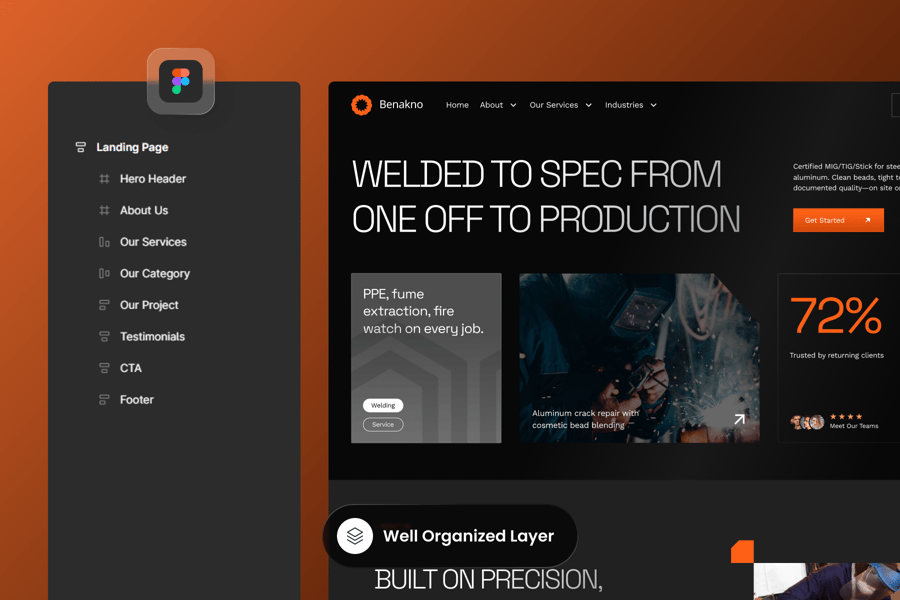Image resolution: width=900 pixels, height=600 pixels.
Task: Click the Benakno sun logo icon
Action: tap(361, 105)
